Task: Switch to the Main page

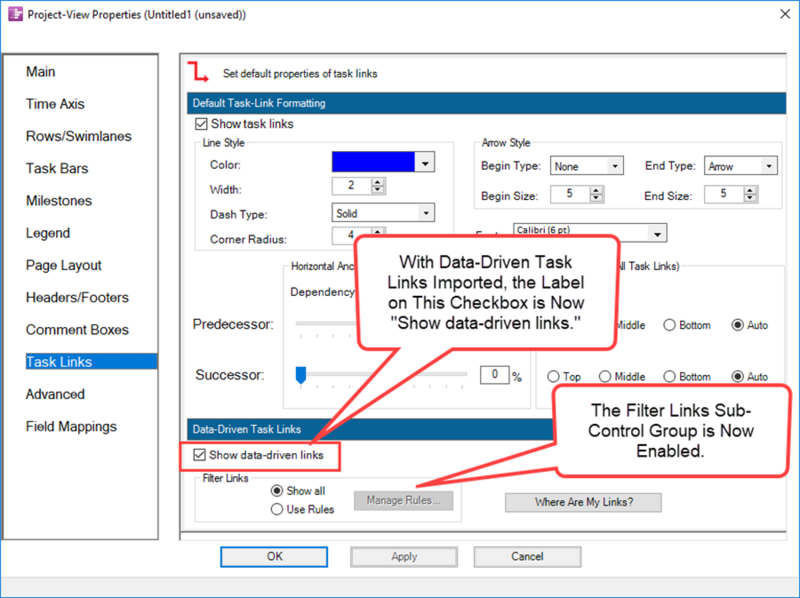Action: (x=41, y=72)
